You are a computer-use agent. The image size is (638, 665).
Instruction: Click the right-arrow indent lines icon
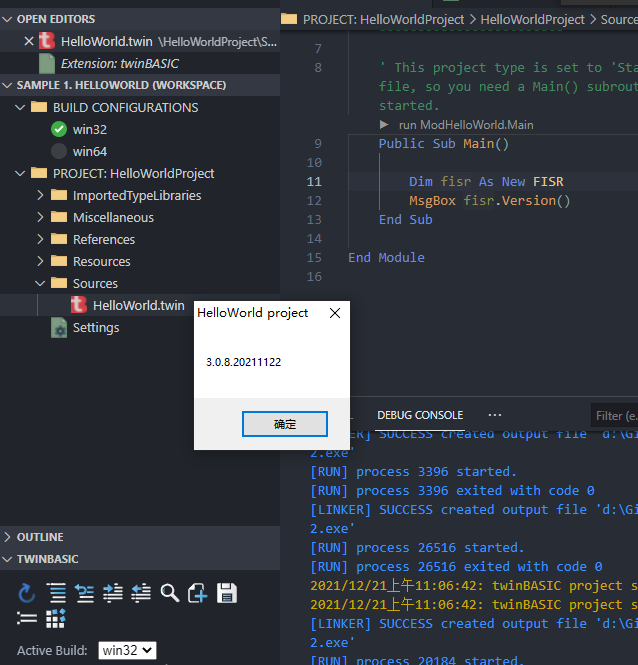[113, 593]
